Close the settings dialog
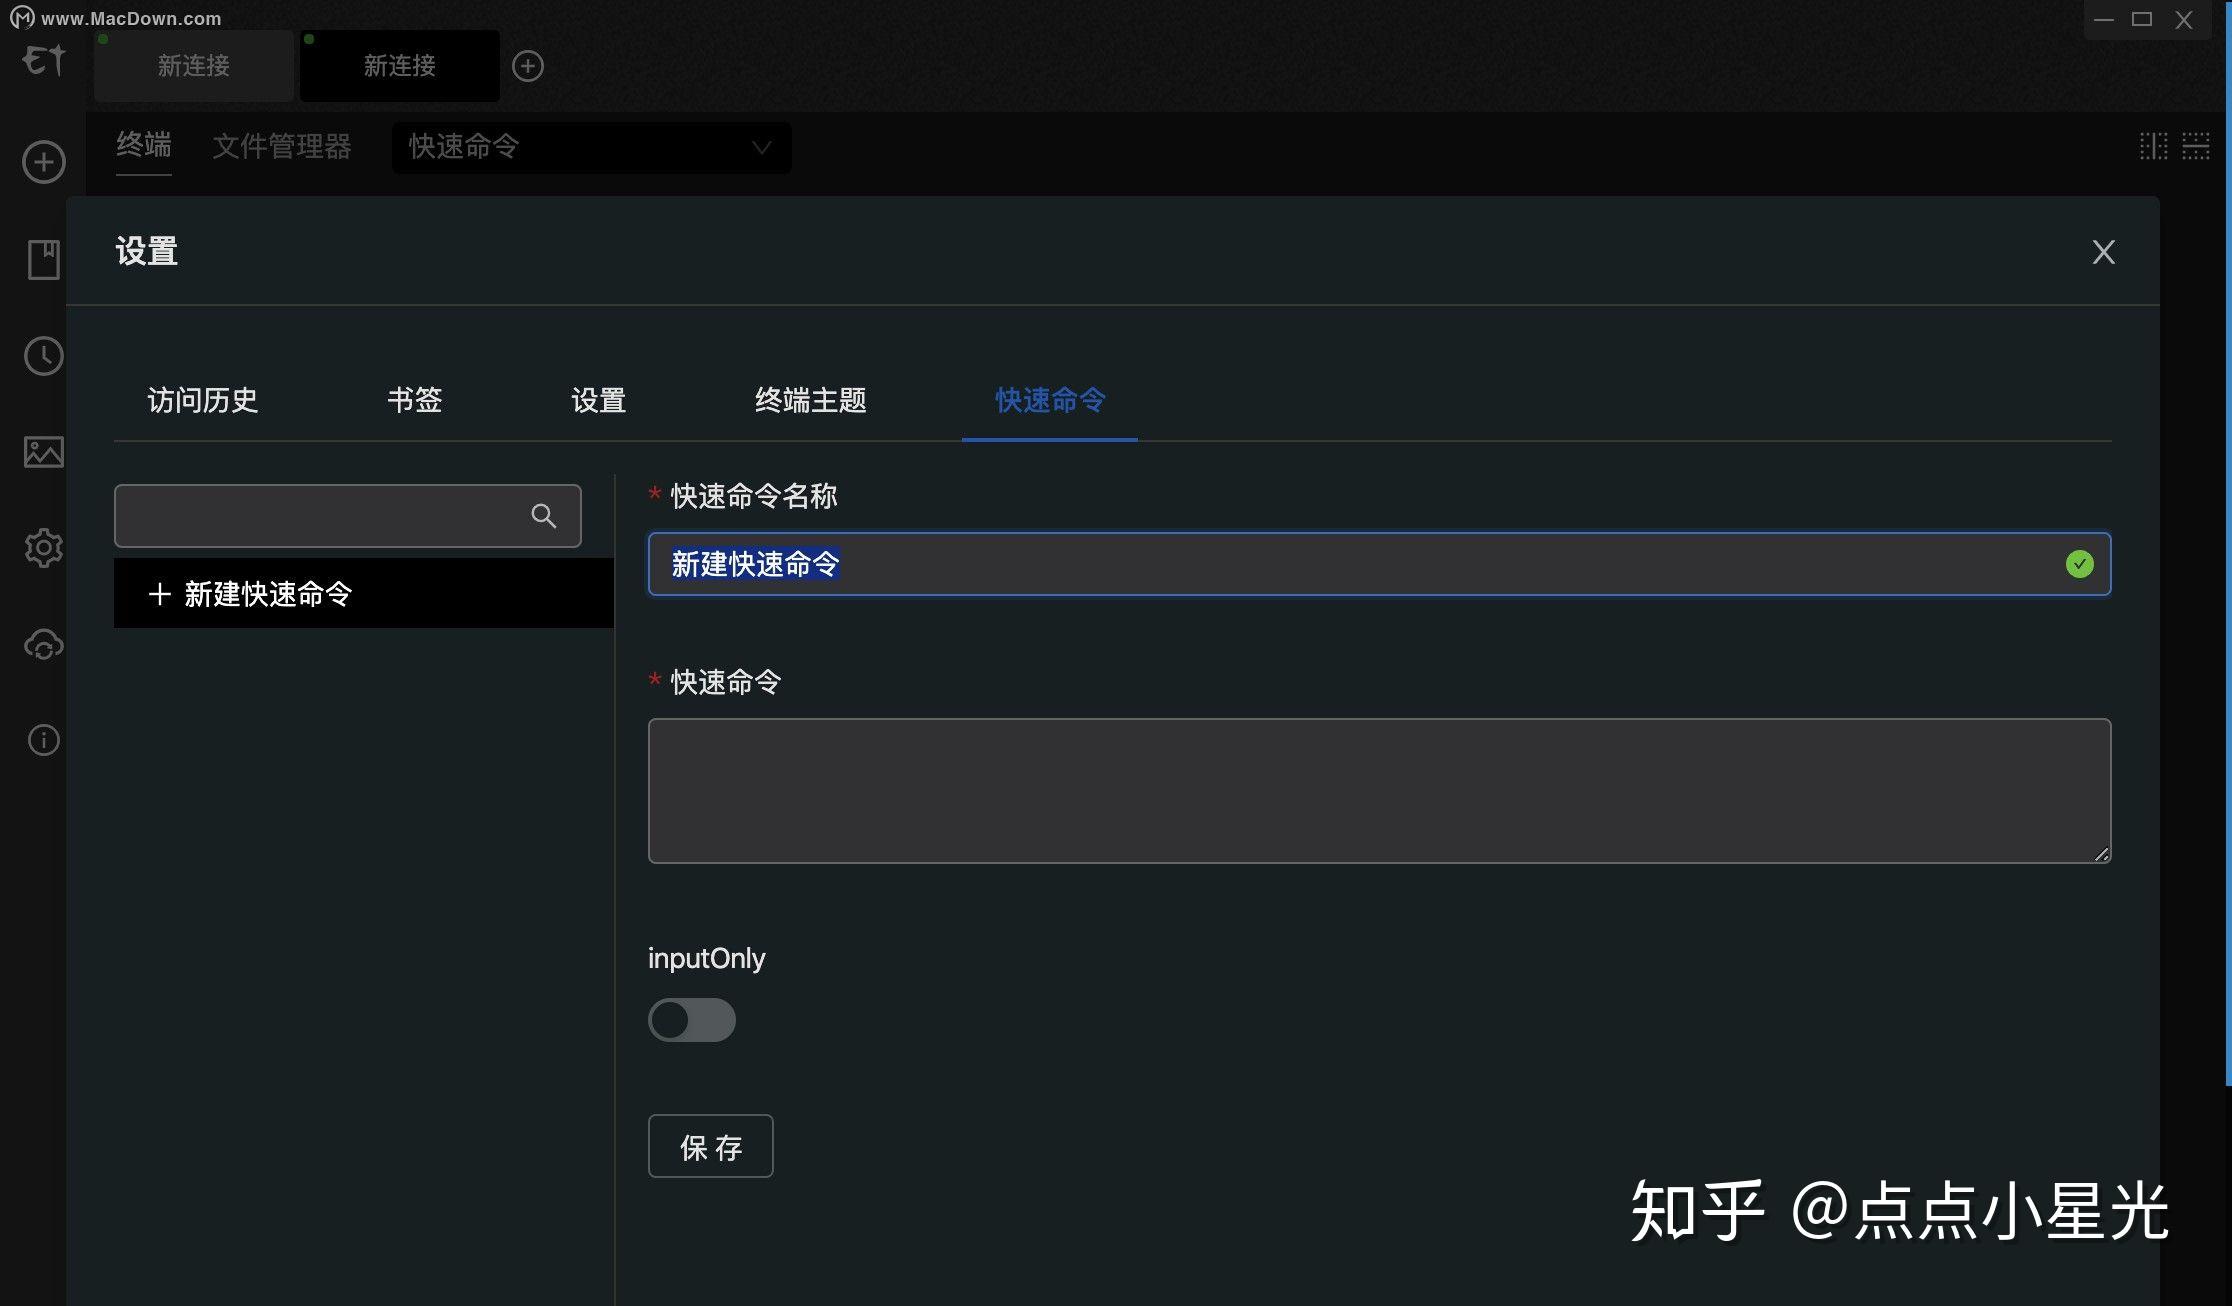This screenshot has height=1306, width=2232. (x=2104, y=252)
